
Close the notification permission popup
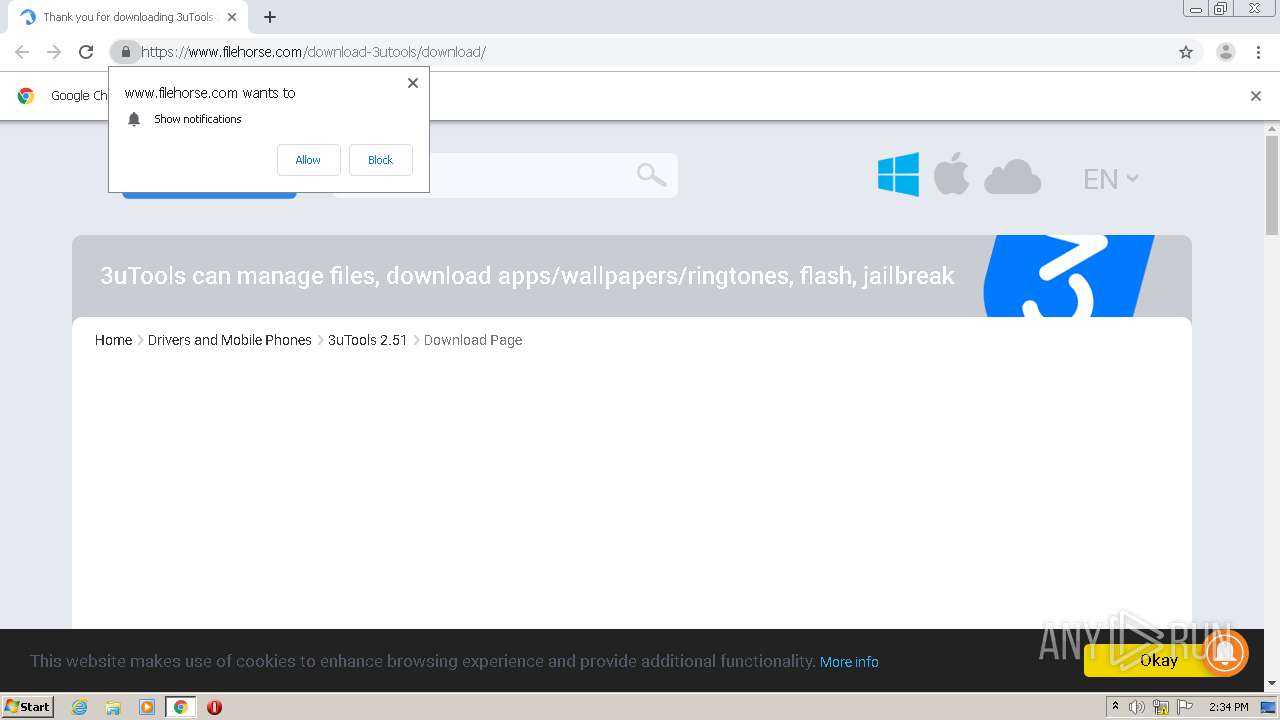412,83
